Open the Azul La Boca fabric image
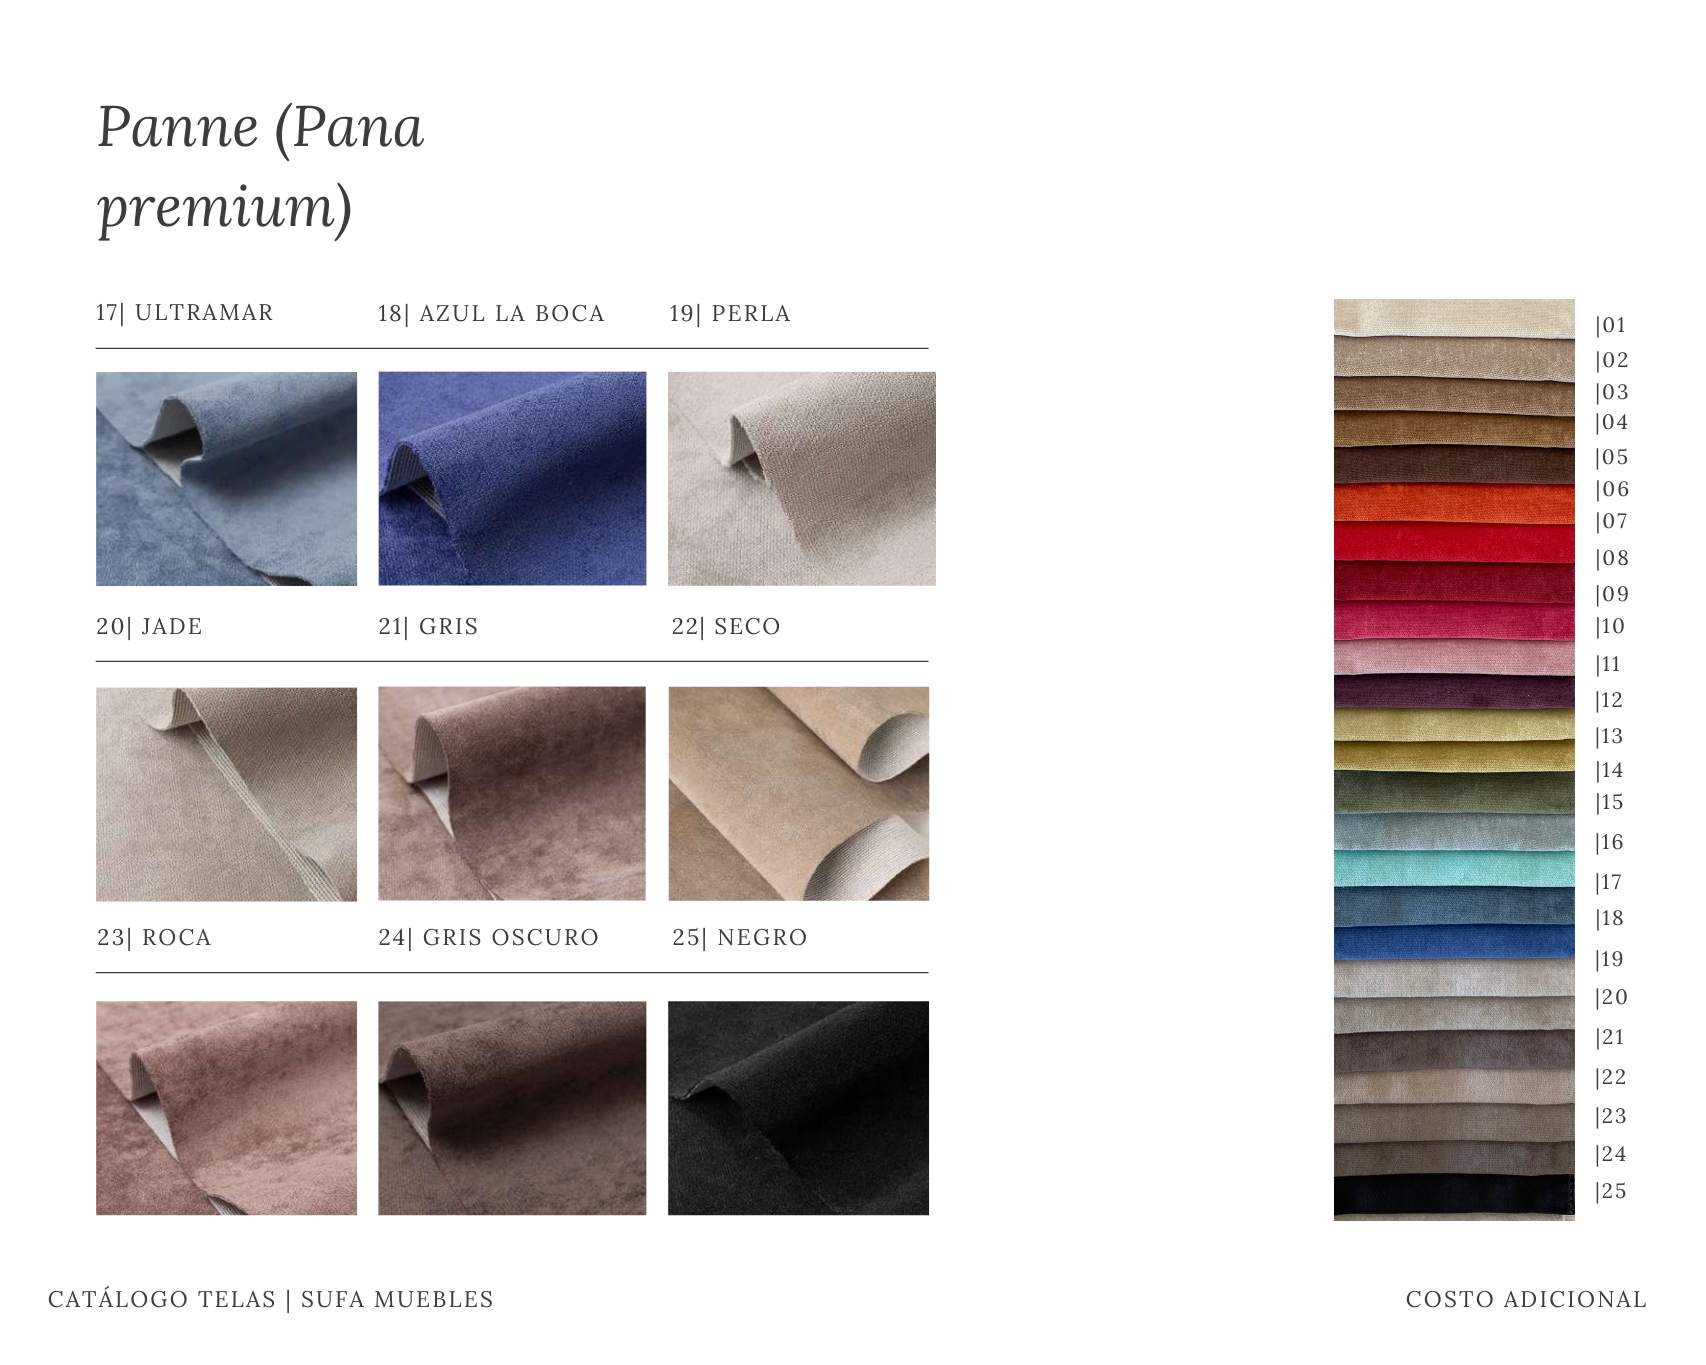This screenshot has height=1365, width=1706. pyautogui.click(x=512, y=479)
